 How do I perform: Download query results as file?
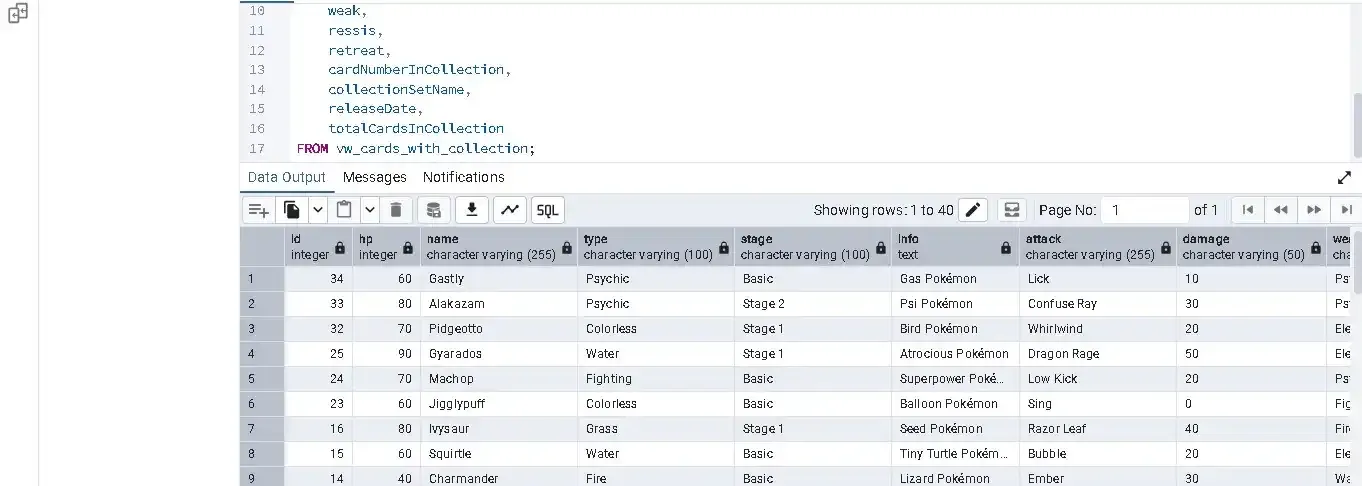472,210
